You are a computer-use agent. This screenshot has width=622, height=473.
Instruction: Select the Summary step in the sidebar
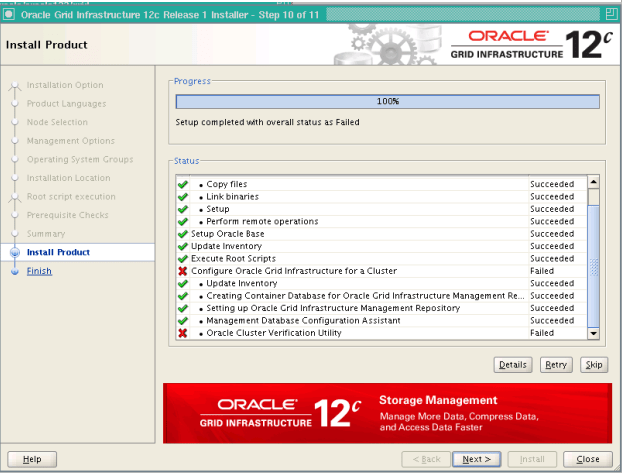point(46,234)
